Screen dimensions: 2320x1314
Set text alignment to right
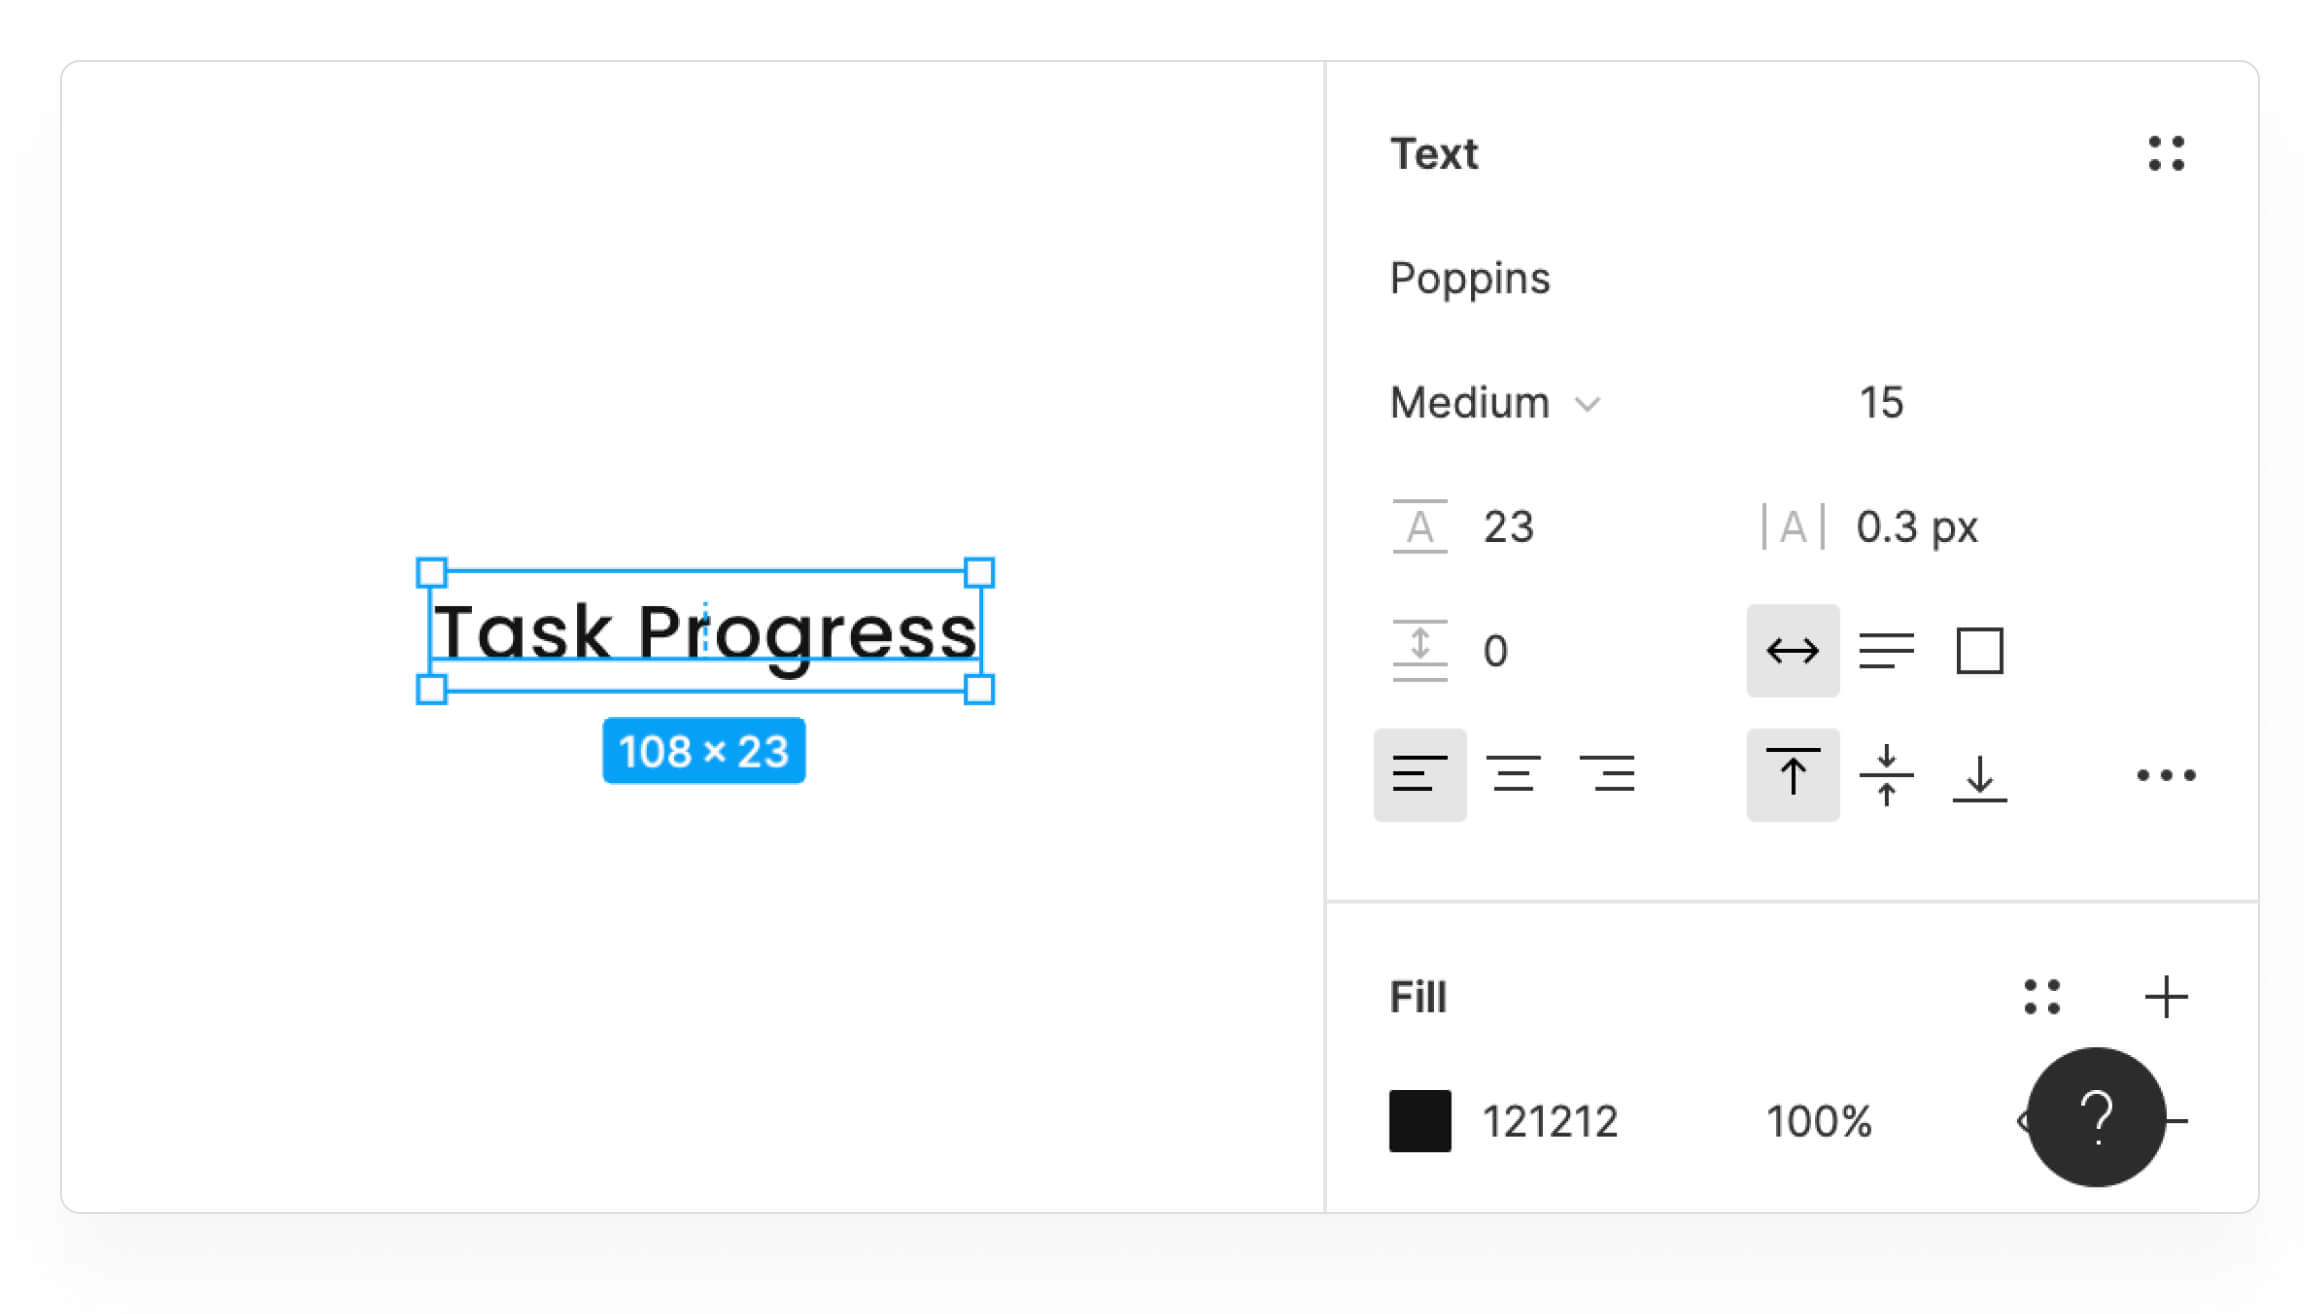pyautogui.click(x=1607, y=775)
